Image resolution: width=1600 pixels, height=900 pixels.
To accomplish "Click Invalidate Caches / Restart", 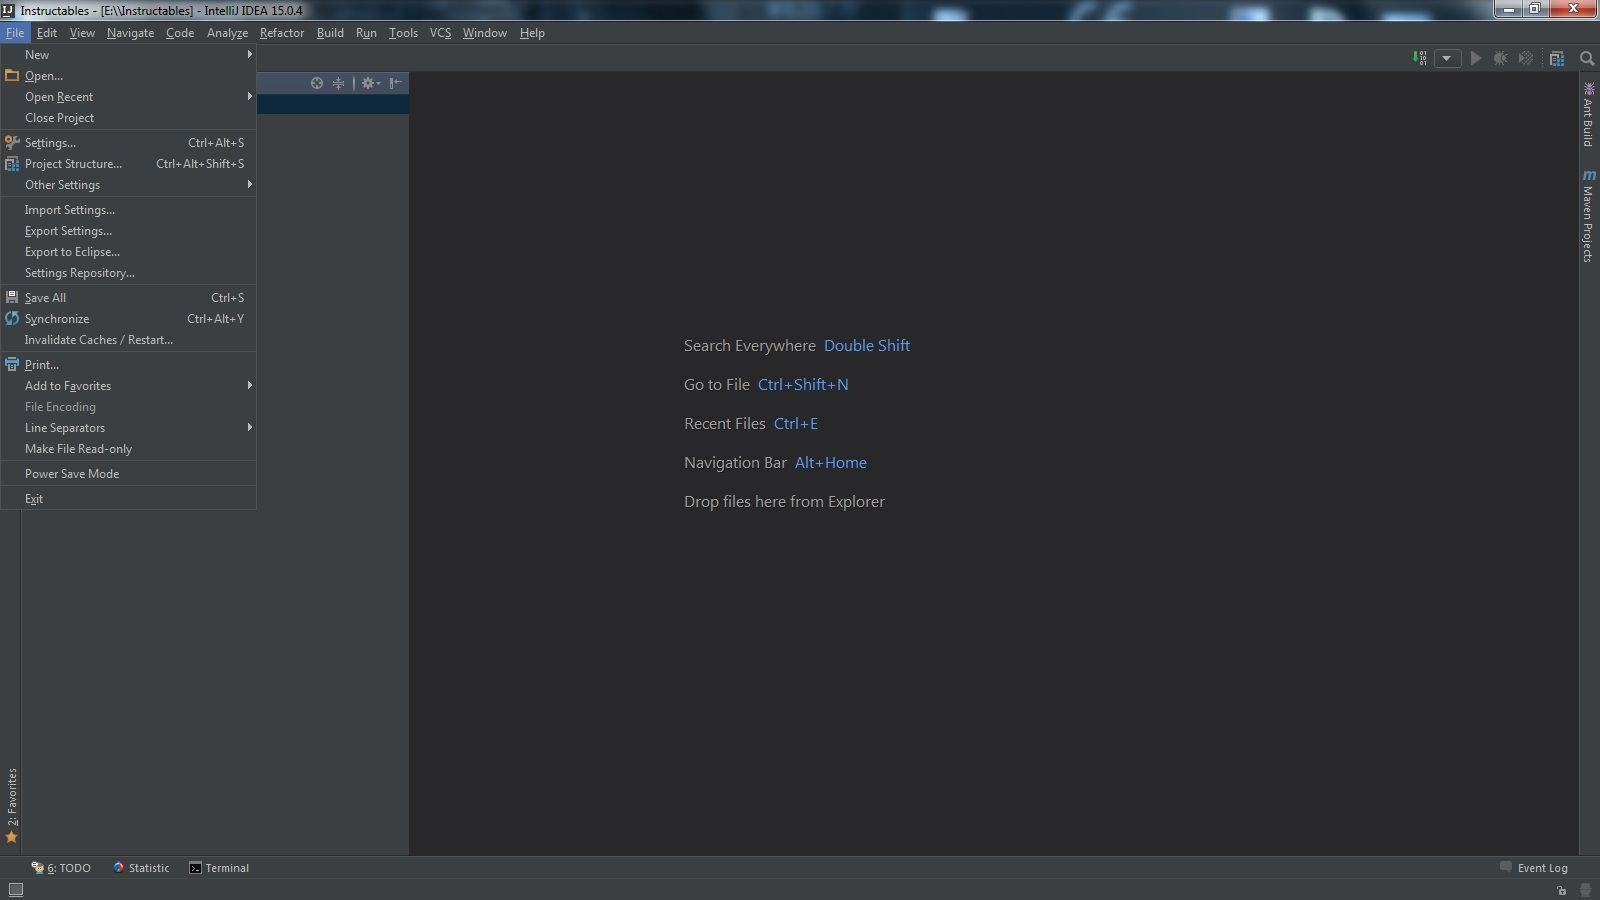I will pyautogui.click(x=98, y=340).
